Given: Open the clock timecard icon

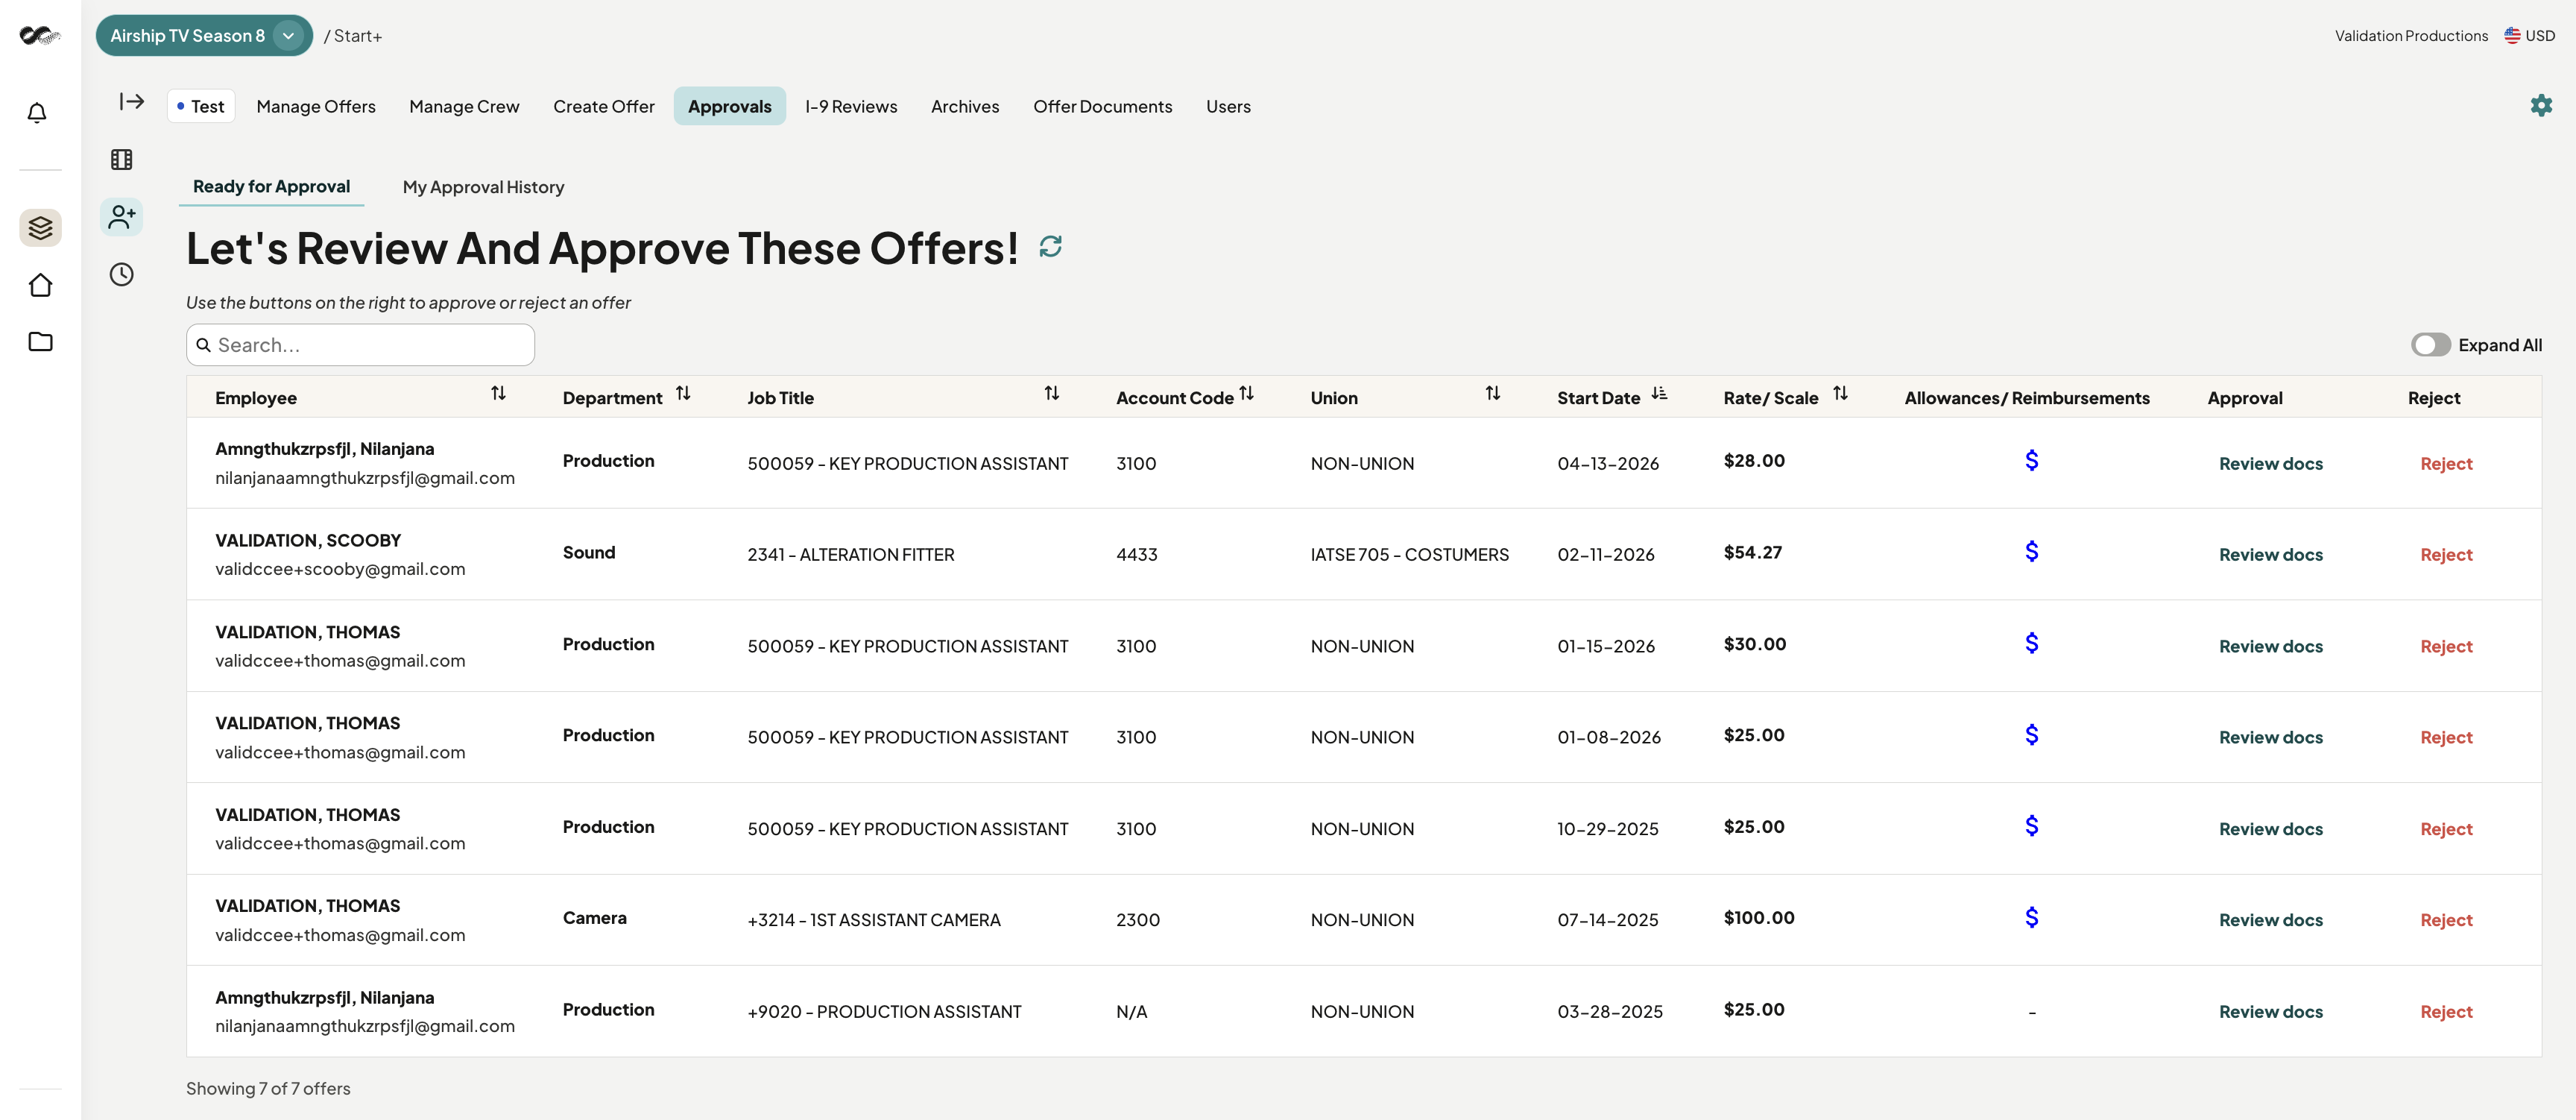Looking at the screenshot, I should tap(121, 274).
